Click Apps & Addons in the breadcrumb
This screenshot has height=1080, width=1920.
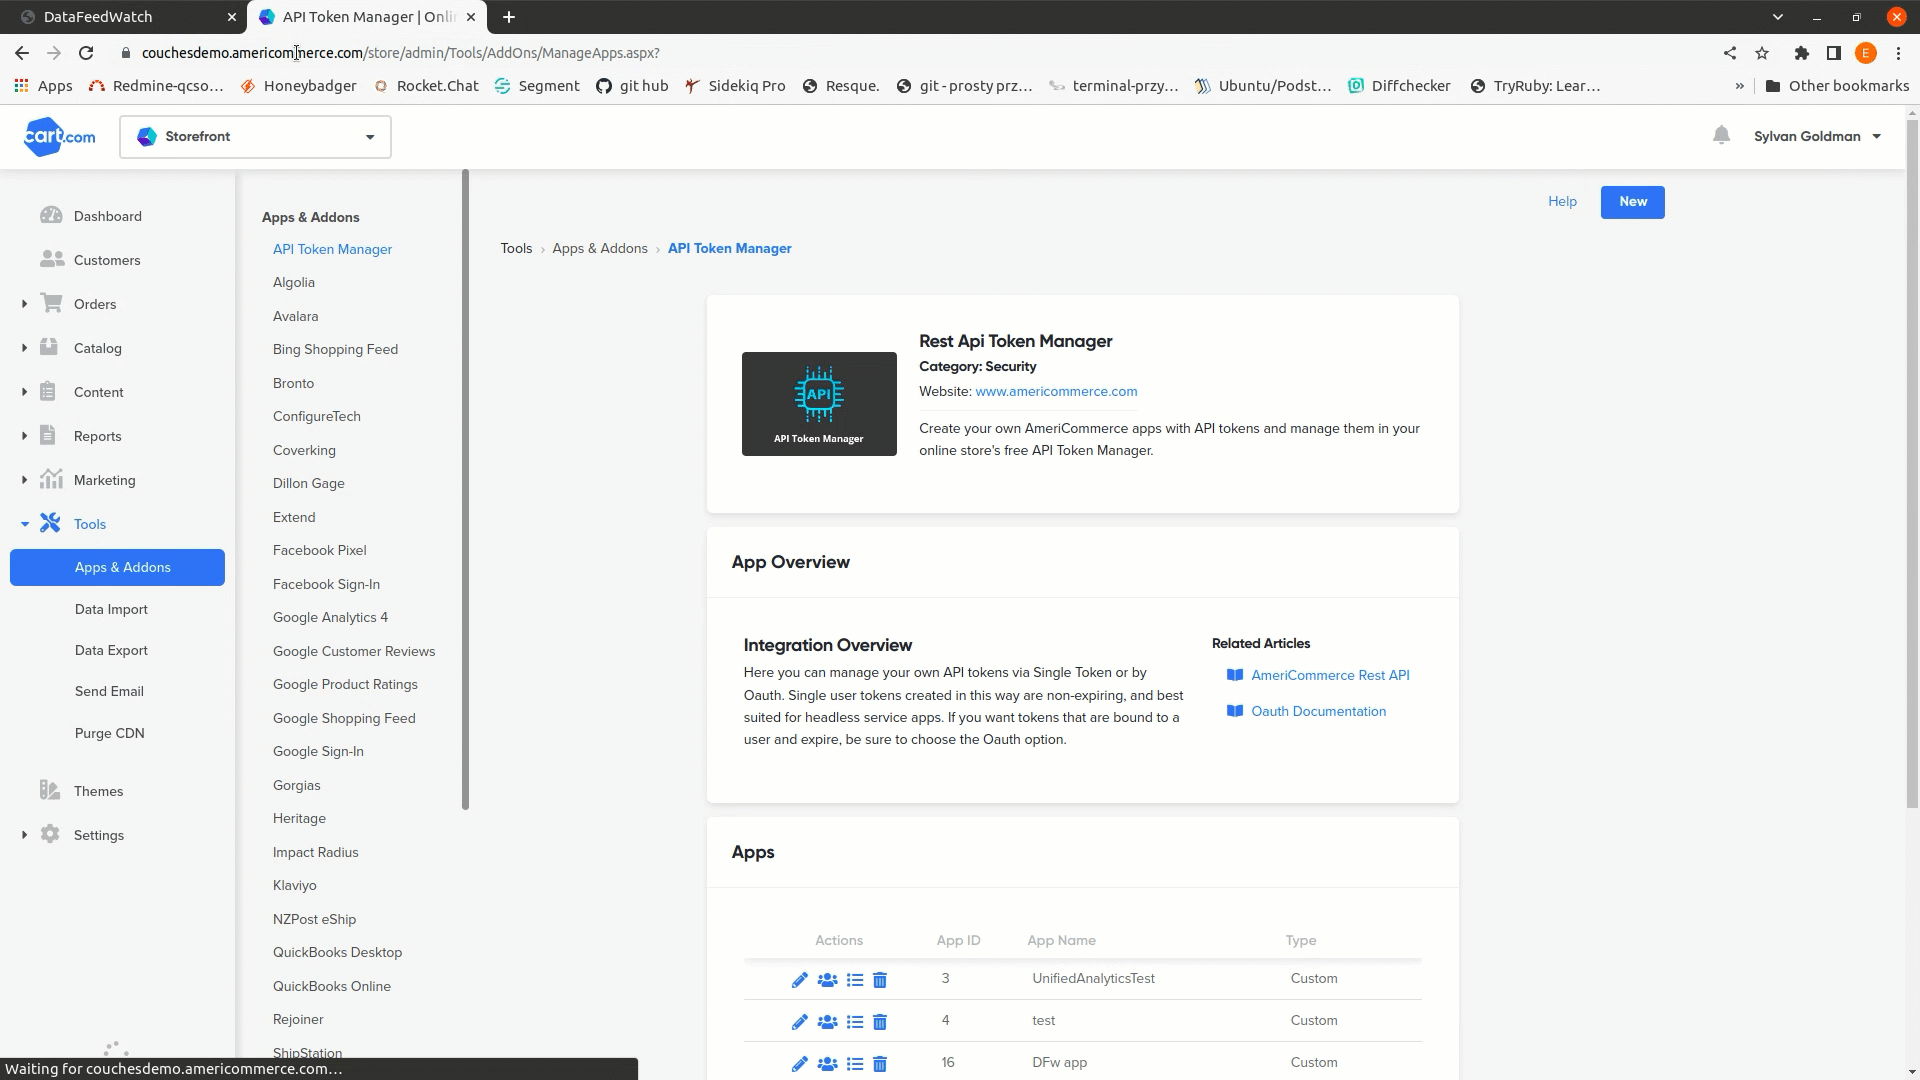pyautogui.click(x=600, y=248)
